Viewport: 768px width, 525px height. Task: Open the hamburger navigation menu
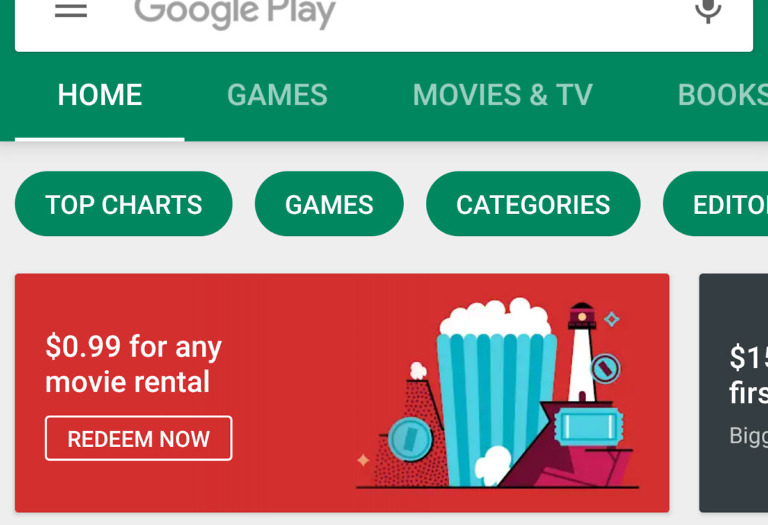[71, 10]
